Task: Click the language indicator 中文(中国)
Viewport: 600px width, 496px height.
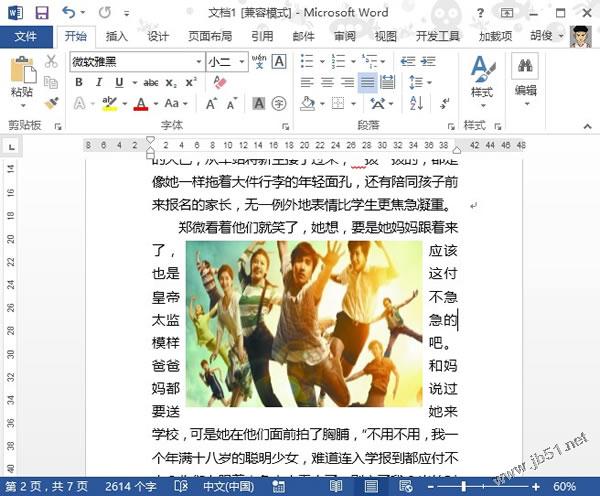Action: [x=228, y=486]
